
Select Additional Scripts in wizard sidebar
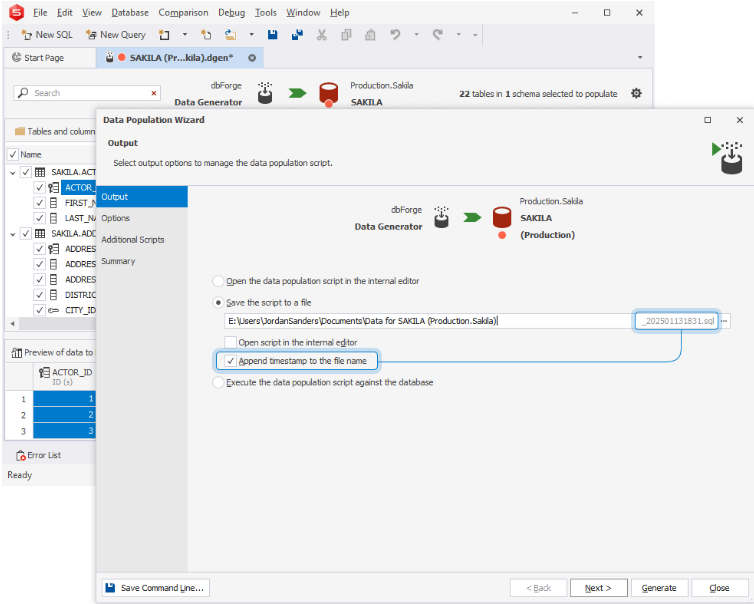tap(142, 239)
